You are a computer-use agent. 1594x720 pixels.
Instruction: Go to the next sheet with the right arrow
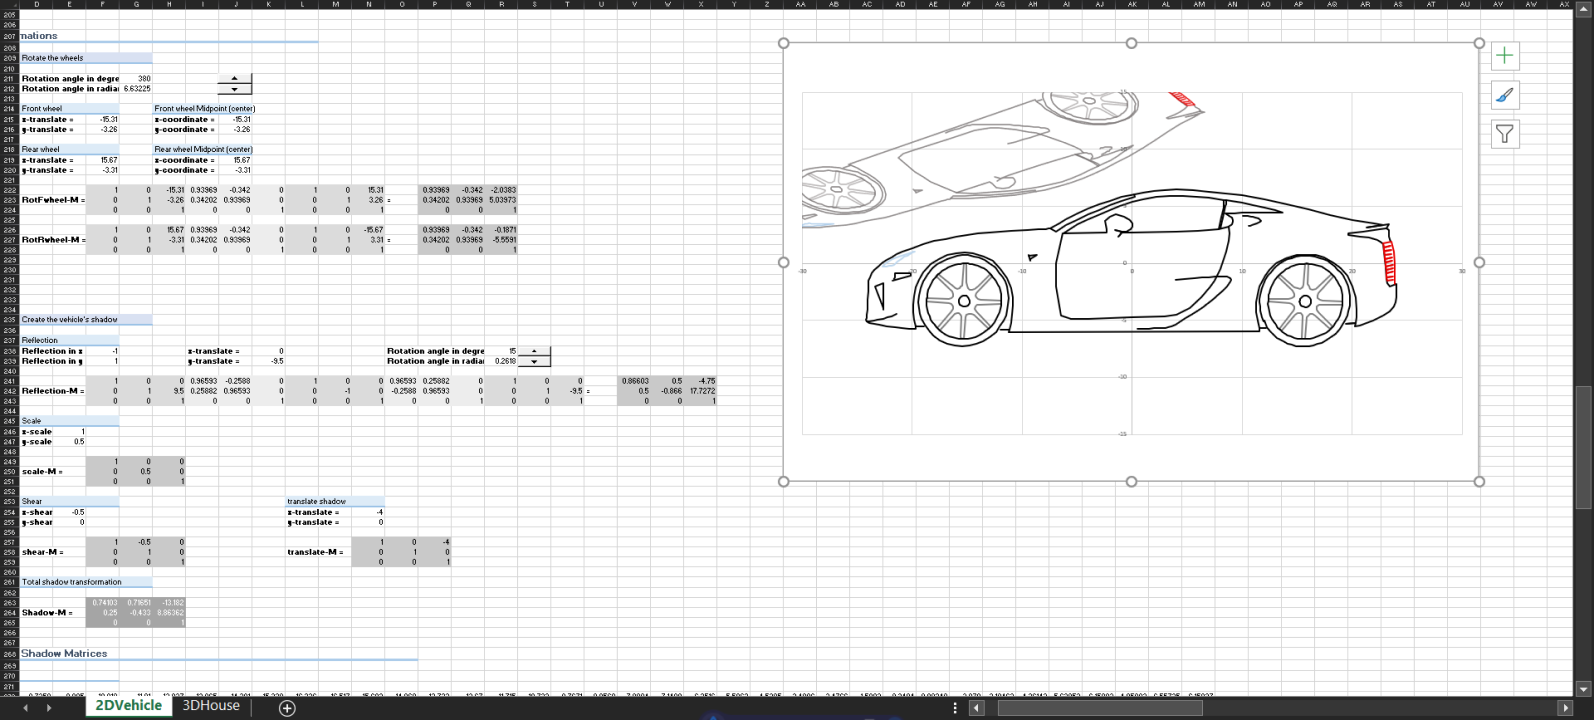(48, 708)
